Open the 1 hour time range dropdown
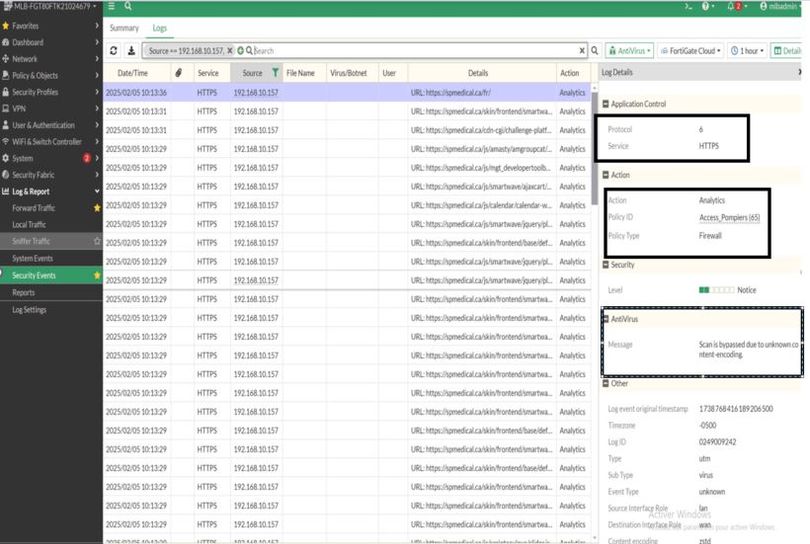810x544 pixels. coord(747,51)
